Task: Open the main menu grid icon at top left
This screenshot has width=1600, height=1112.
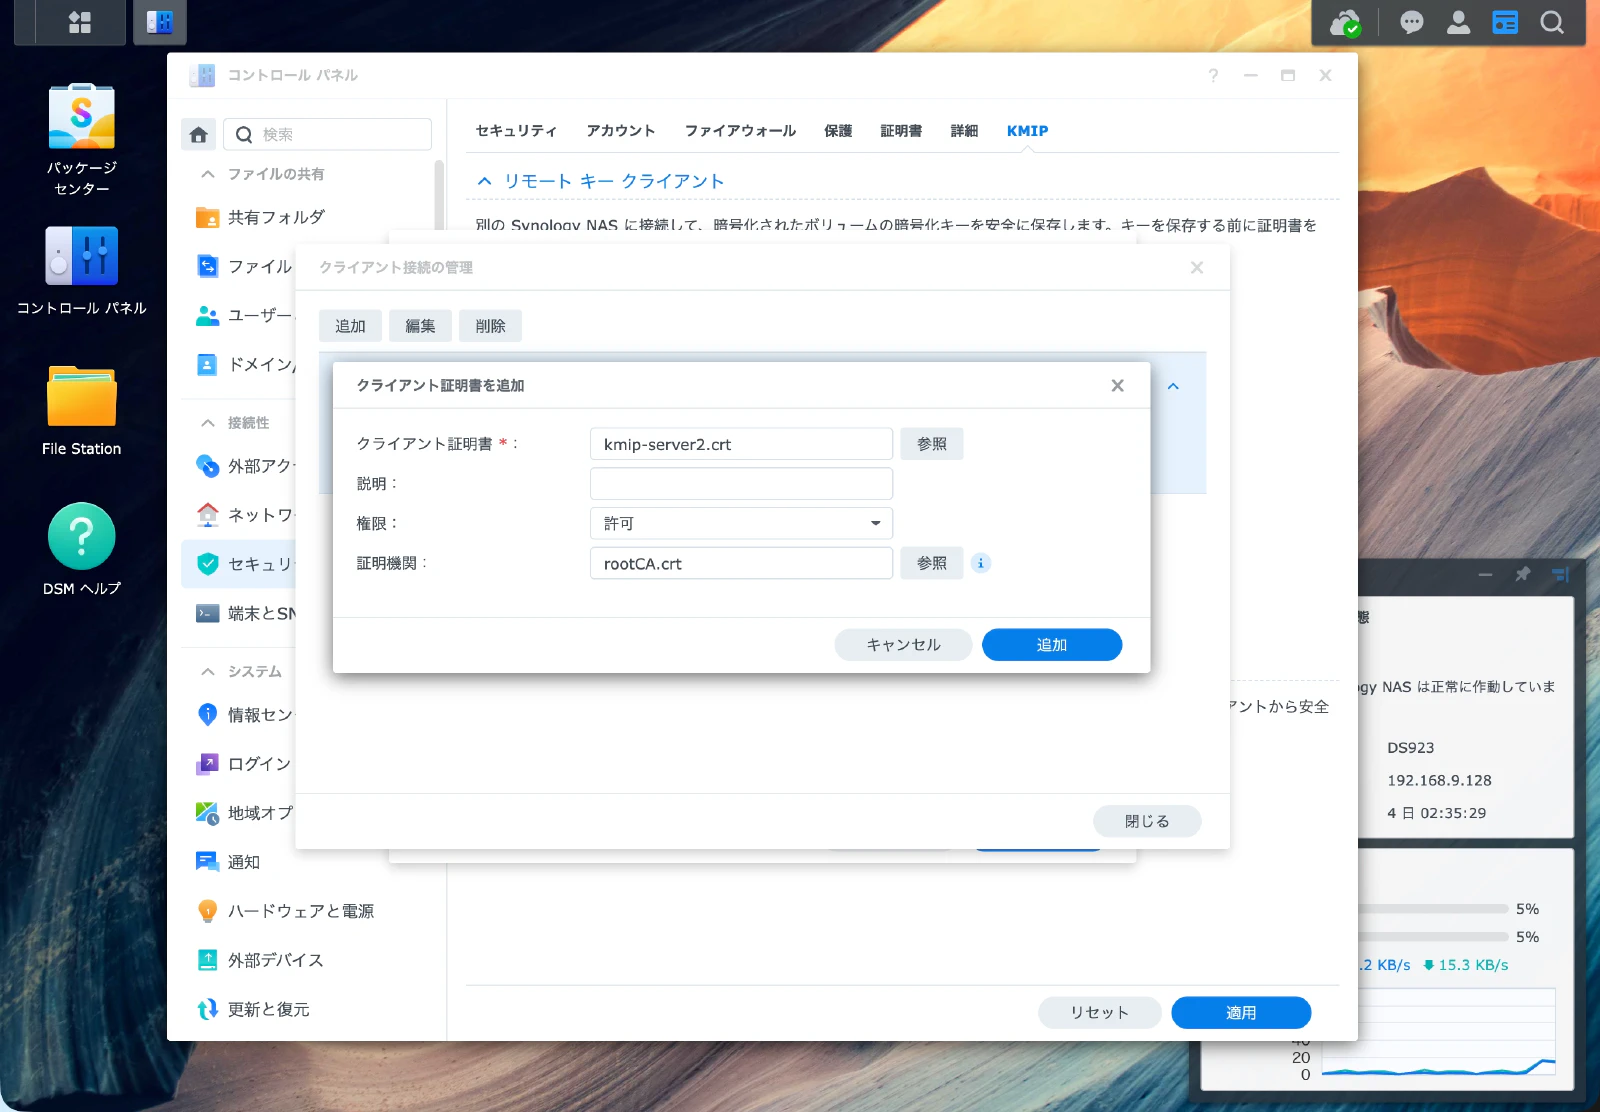Action: point(81,21)
